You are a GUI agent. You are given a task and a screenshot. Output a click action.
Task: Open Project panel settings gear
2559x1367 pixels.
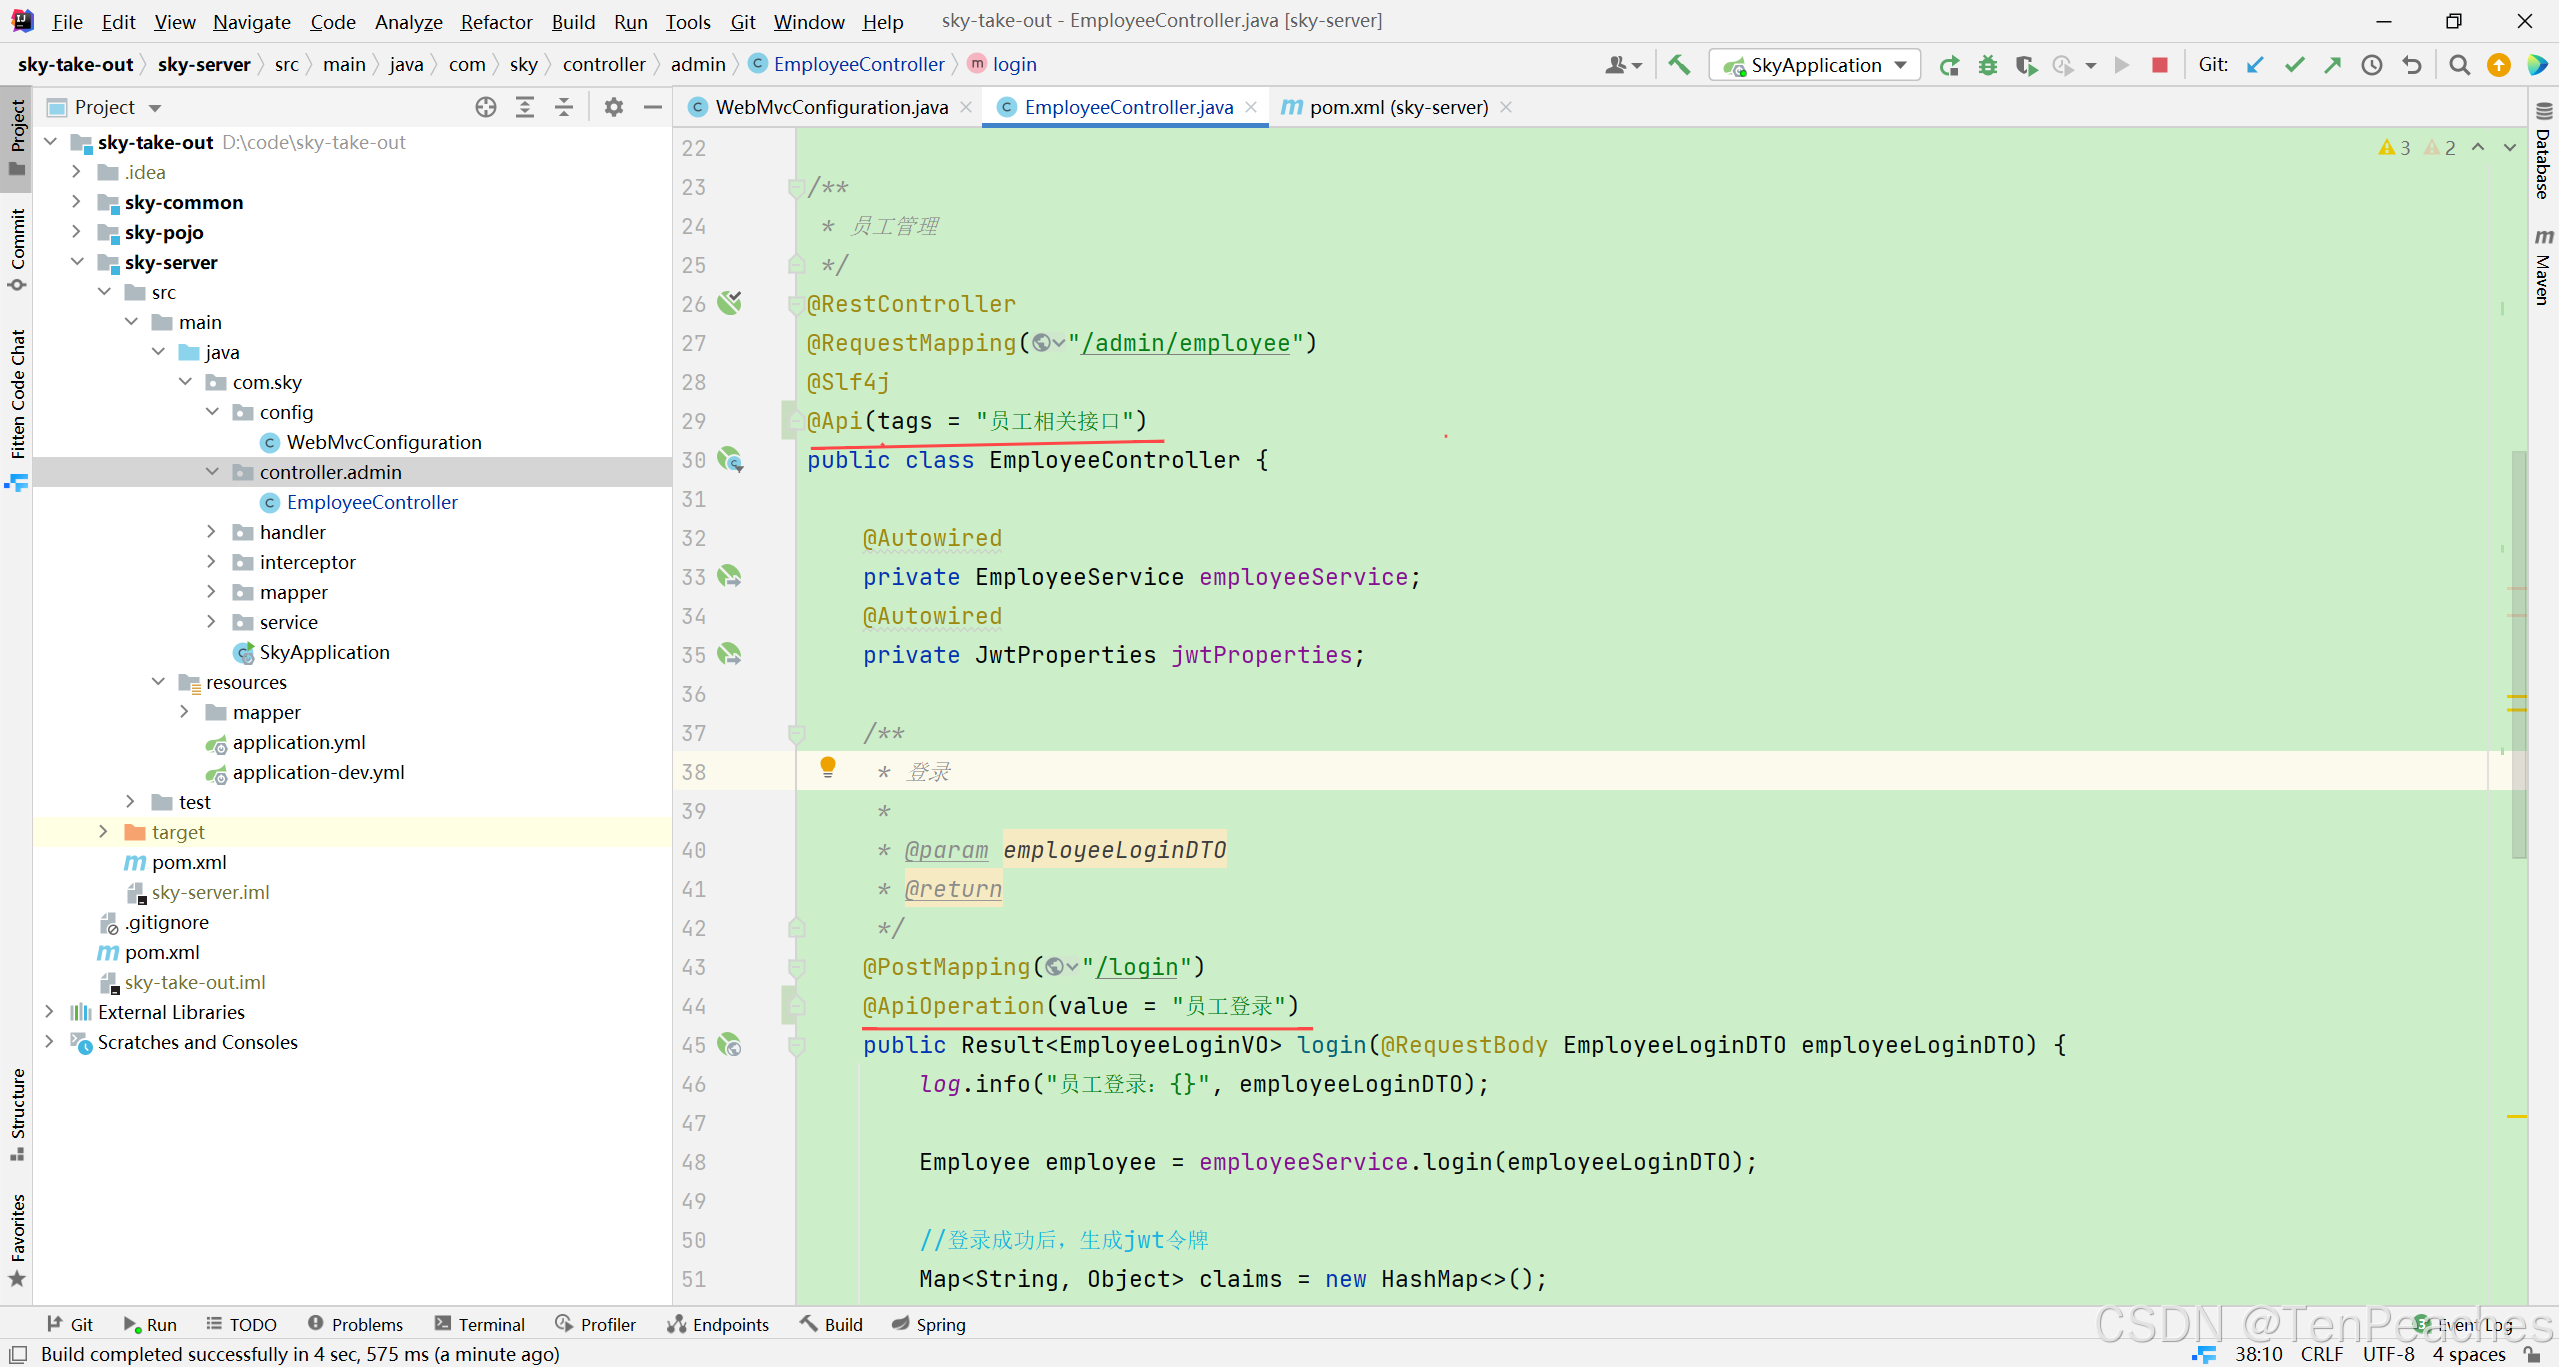613,107
